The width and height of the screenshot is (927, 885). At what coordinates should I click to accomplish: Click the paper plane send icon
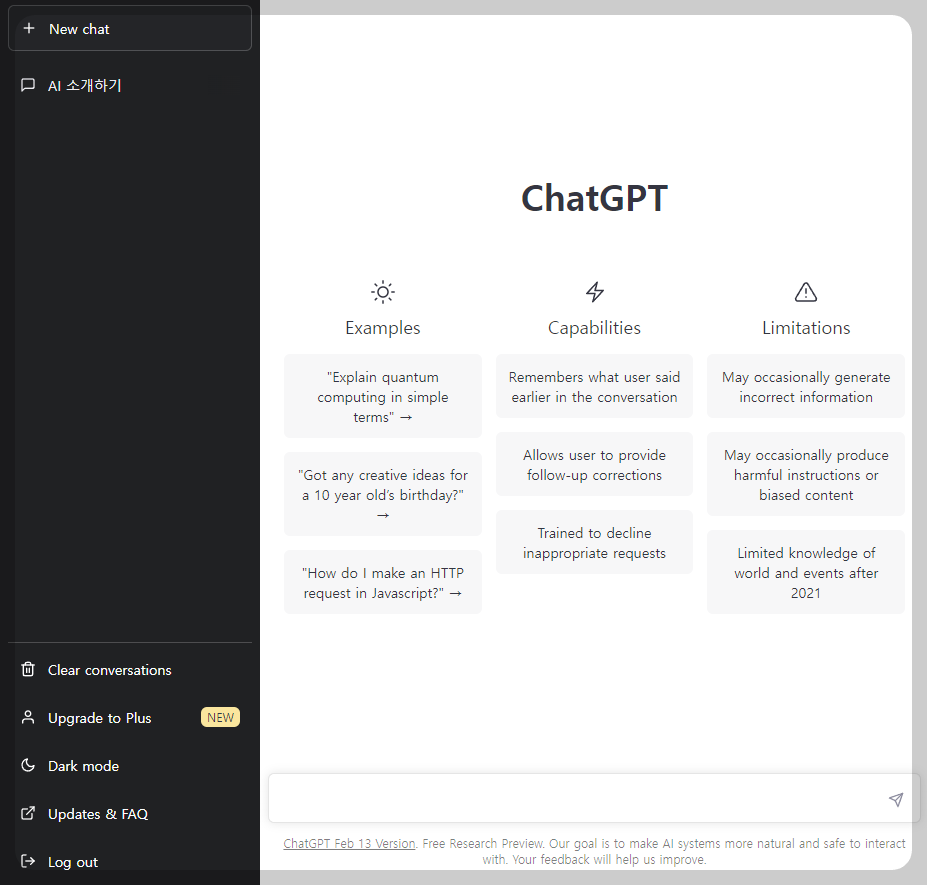click(x=896, y=799)
